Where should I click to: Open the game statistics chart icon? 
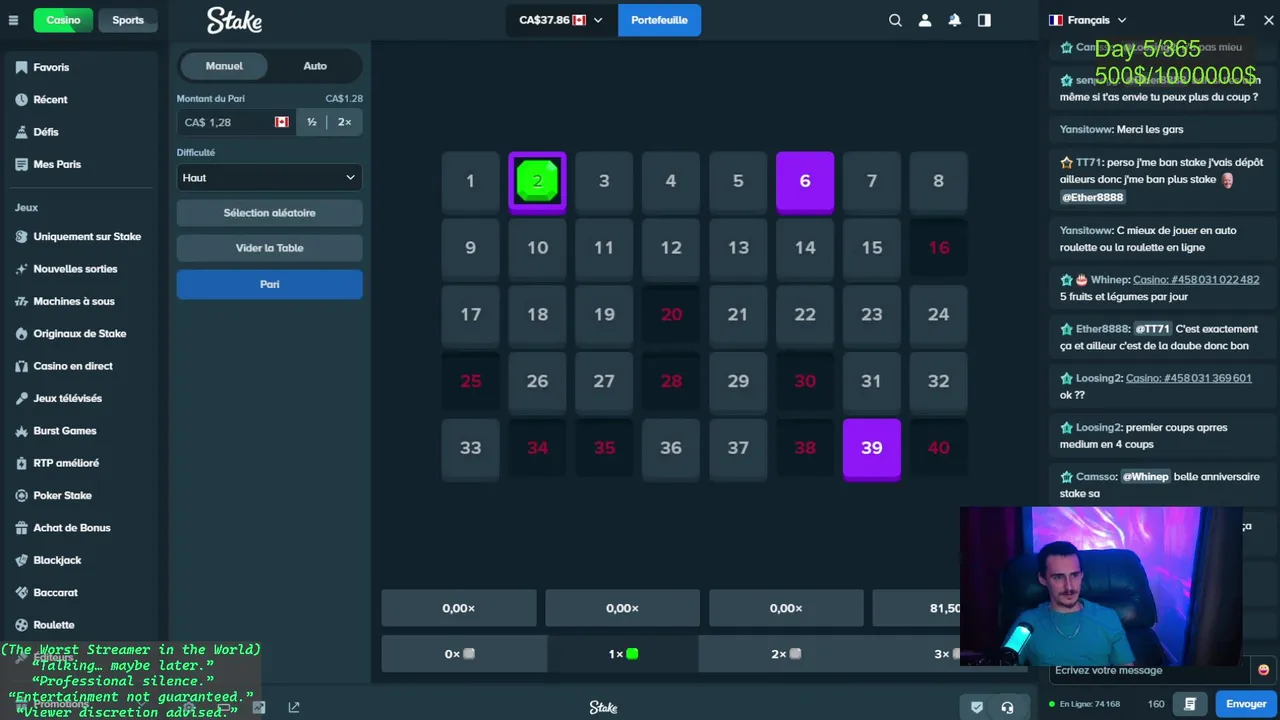point(259,707)
